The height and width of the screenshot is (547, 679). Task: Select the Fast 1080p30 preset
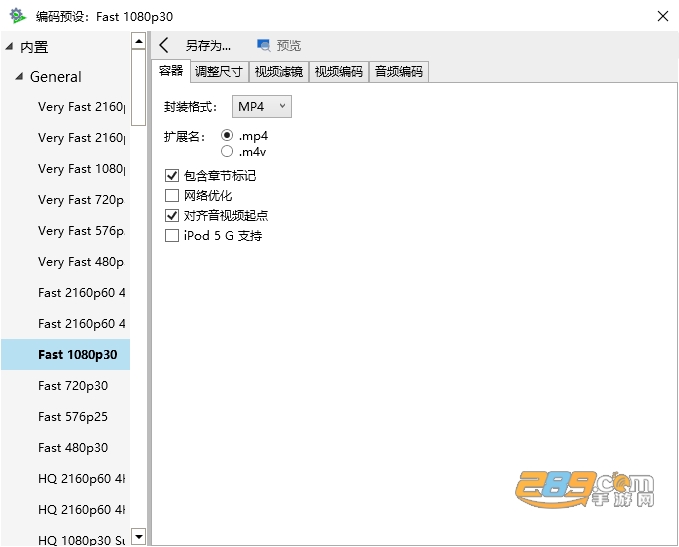pos(65,355)
